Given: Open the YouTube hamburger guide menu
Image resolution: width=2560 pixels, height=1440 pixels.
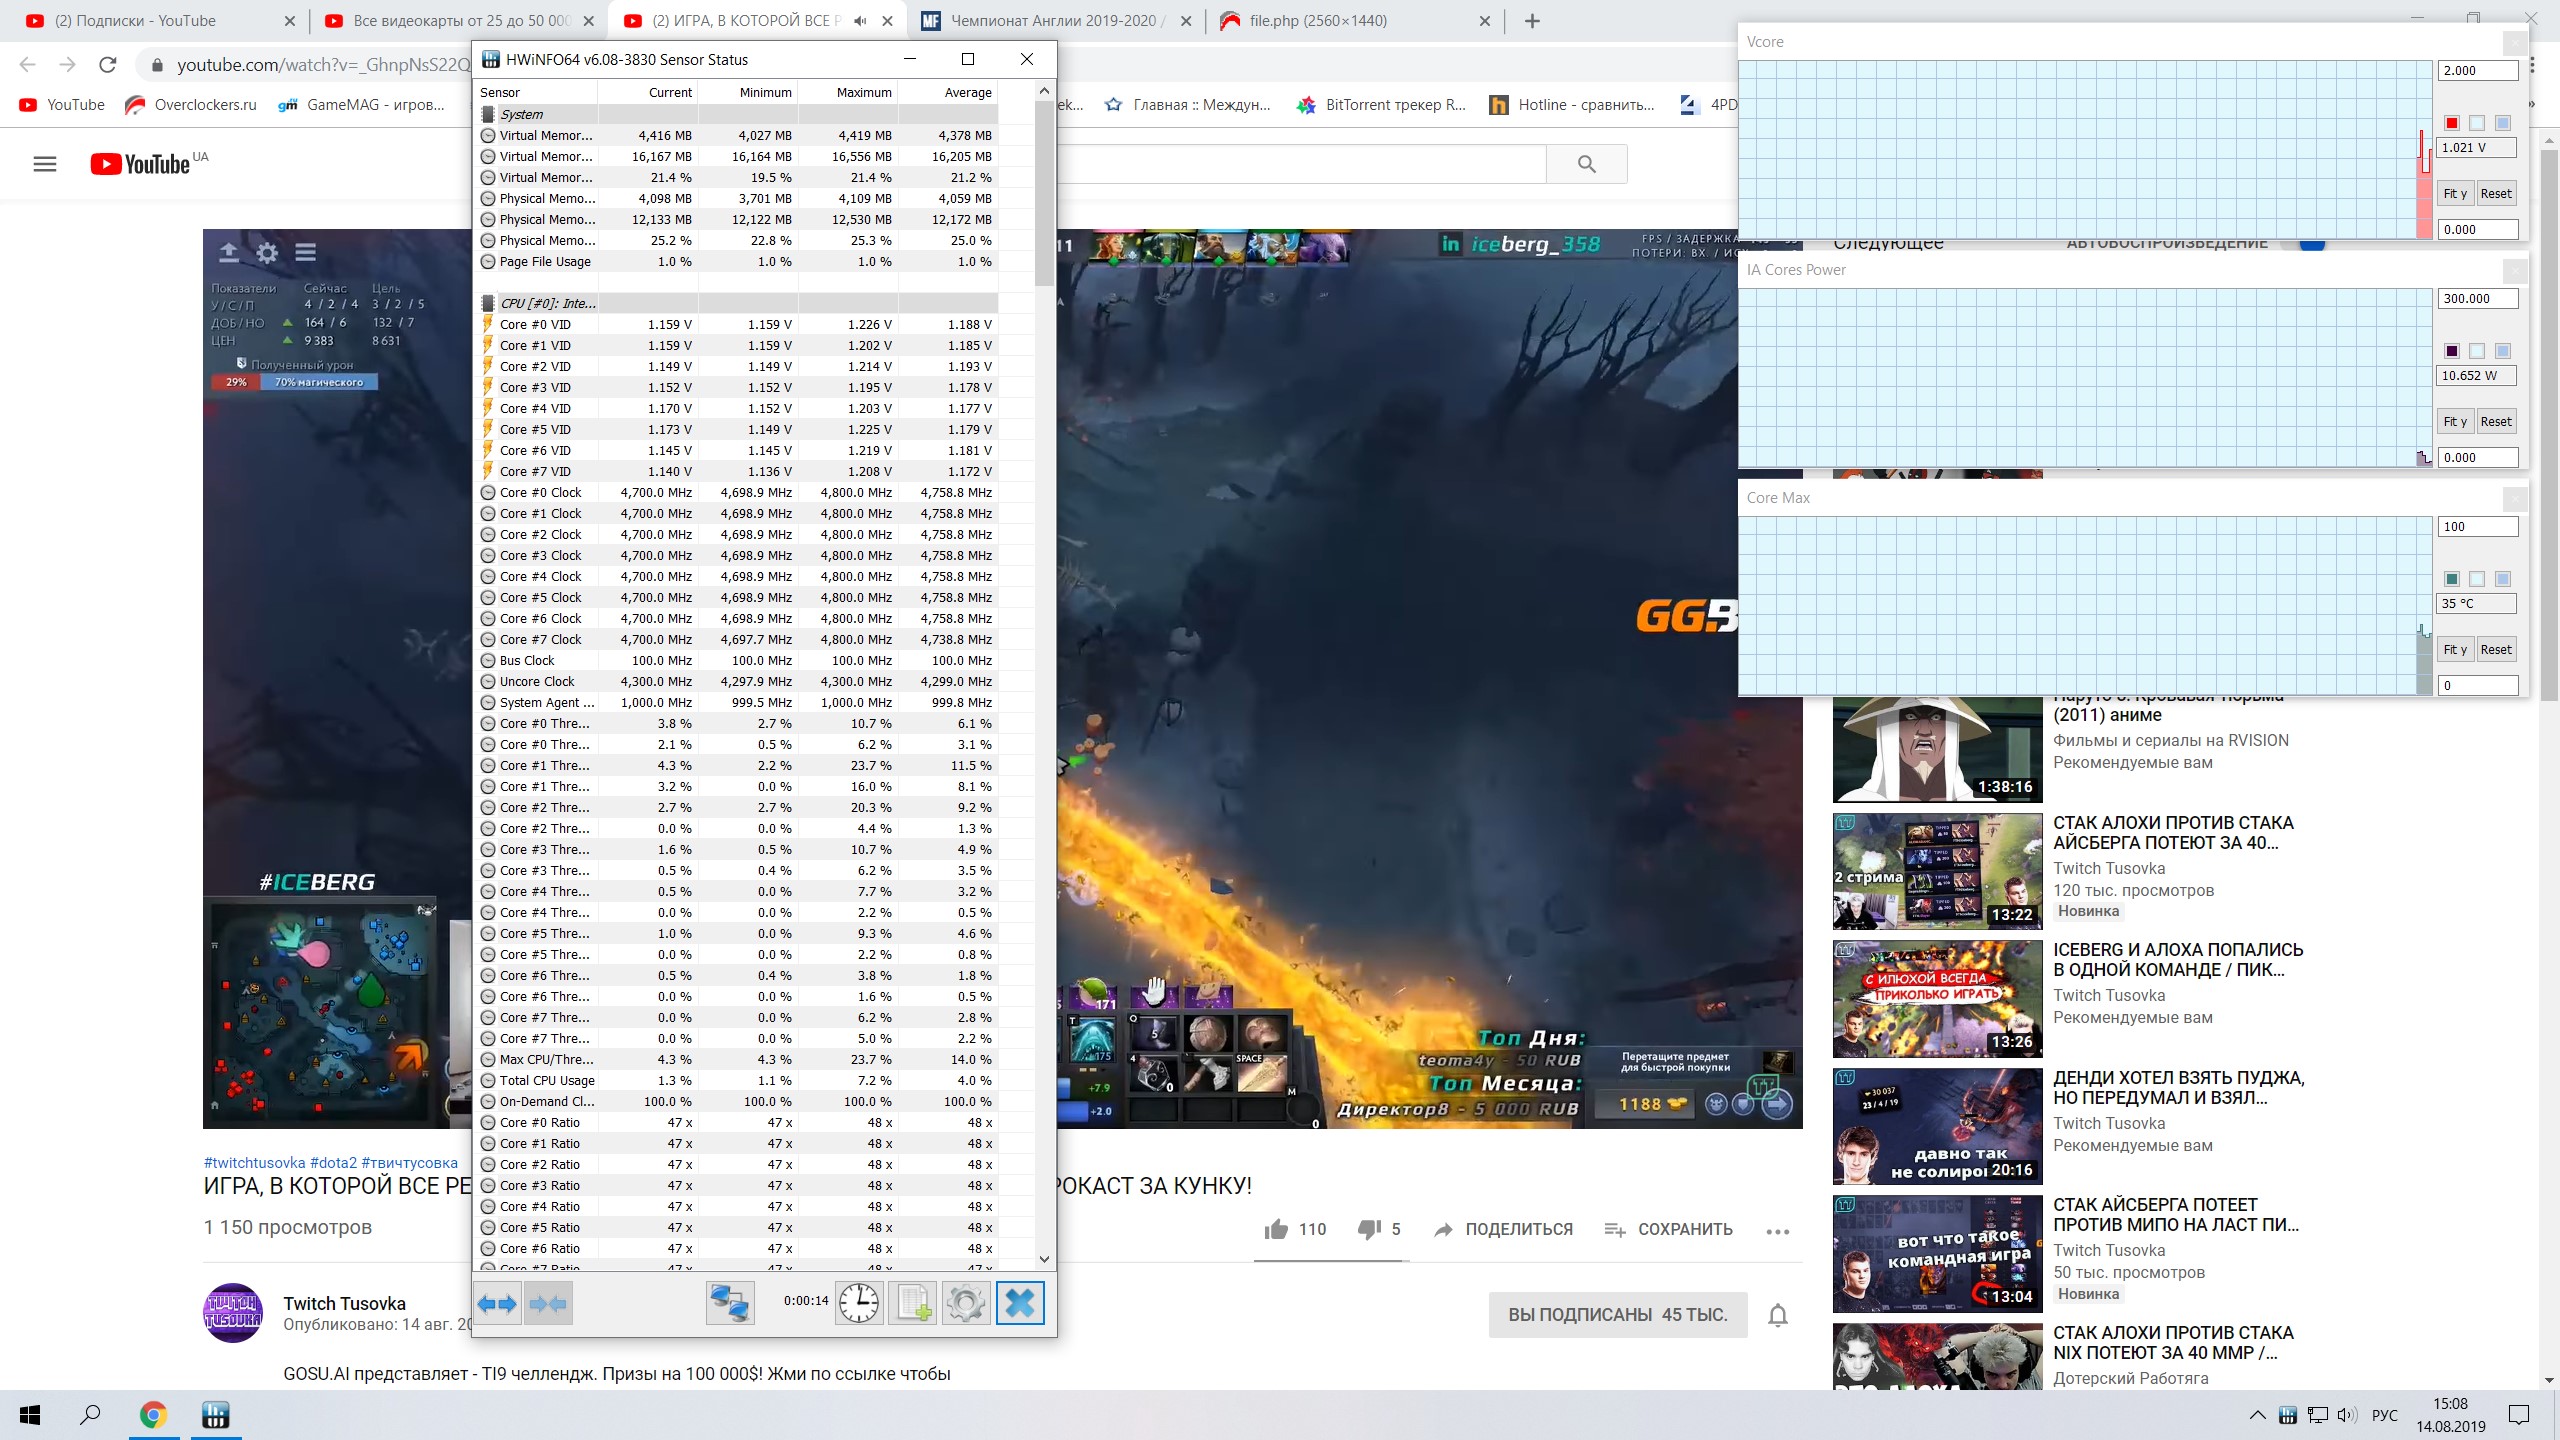Looking at the screenshot, I should [x=45, y=164].
